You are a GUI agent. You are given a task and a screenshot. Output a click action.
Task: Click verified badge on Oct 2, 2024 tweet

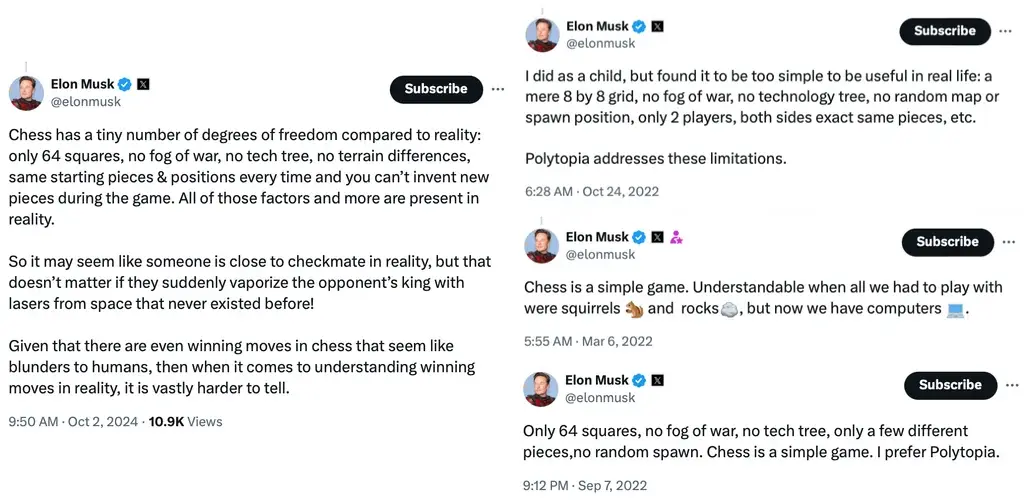[125, 84]
